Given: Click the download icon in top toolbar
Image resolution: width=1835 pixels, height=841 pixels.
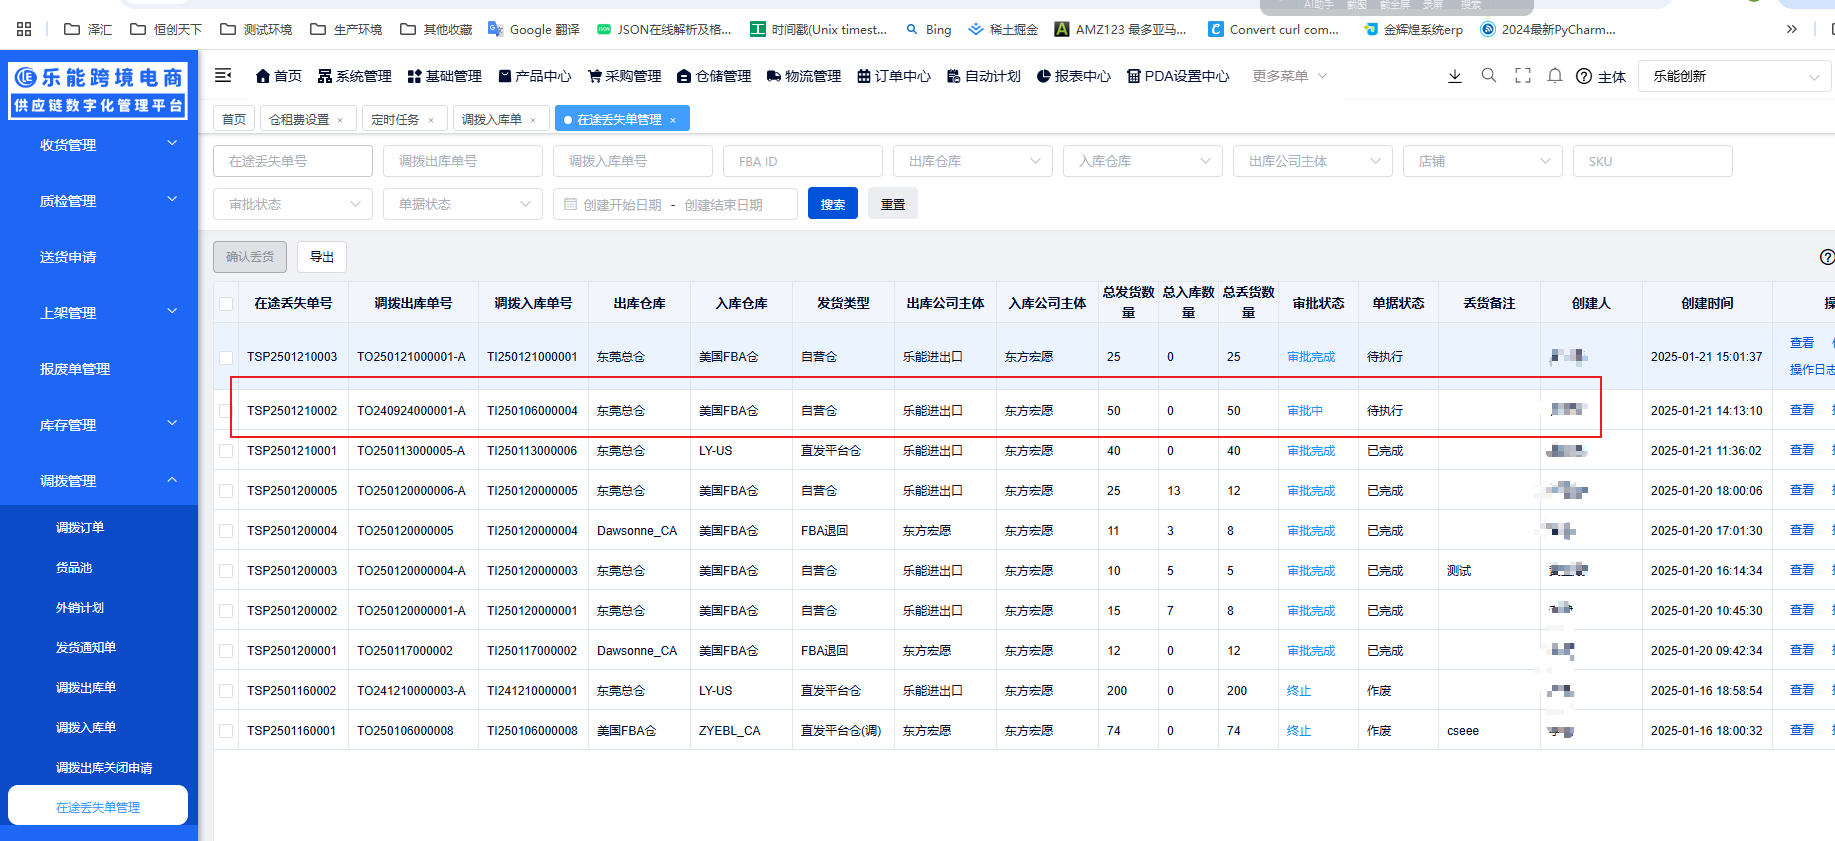Looking at the screenshot, I should click(1454, 76).
